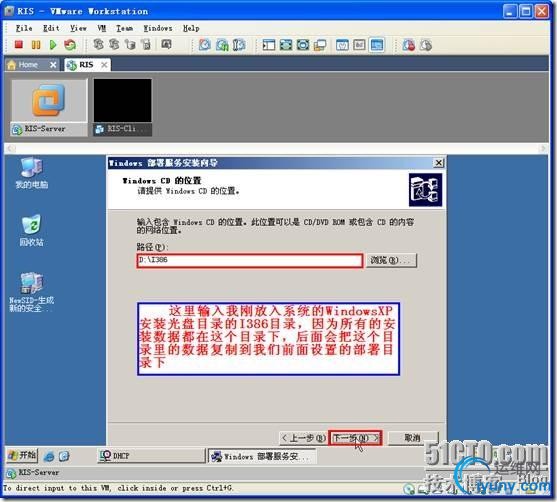The width and height of the screenshot is (557, 502).
Task: Click the last grayed replay toolbar icon
Action: tap(426, 45)
